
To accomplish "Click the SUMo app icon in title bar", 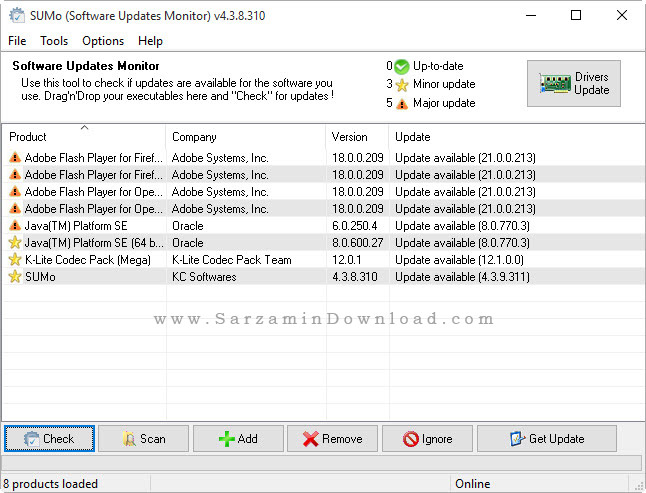I will 17,16.
